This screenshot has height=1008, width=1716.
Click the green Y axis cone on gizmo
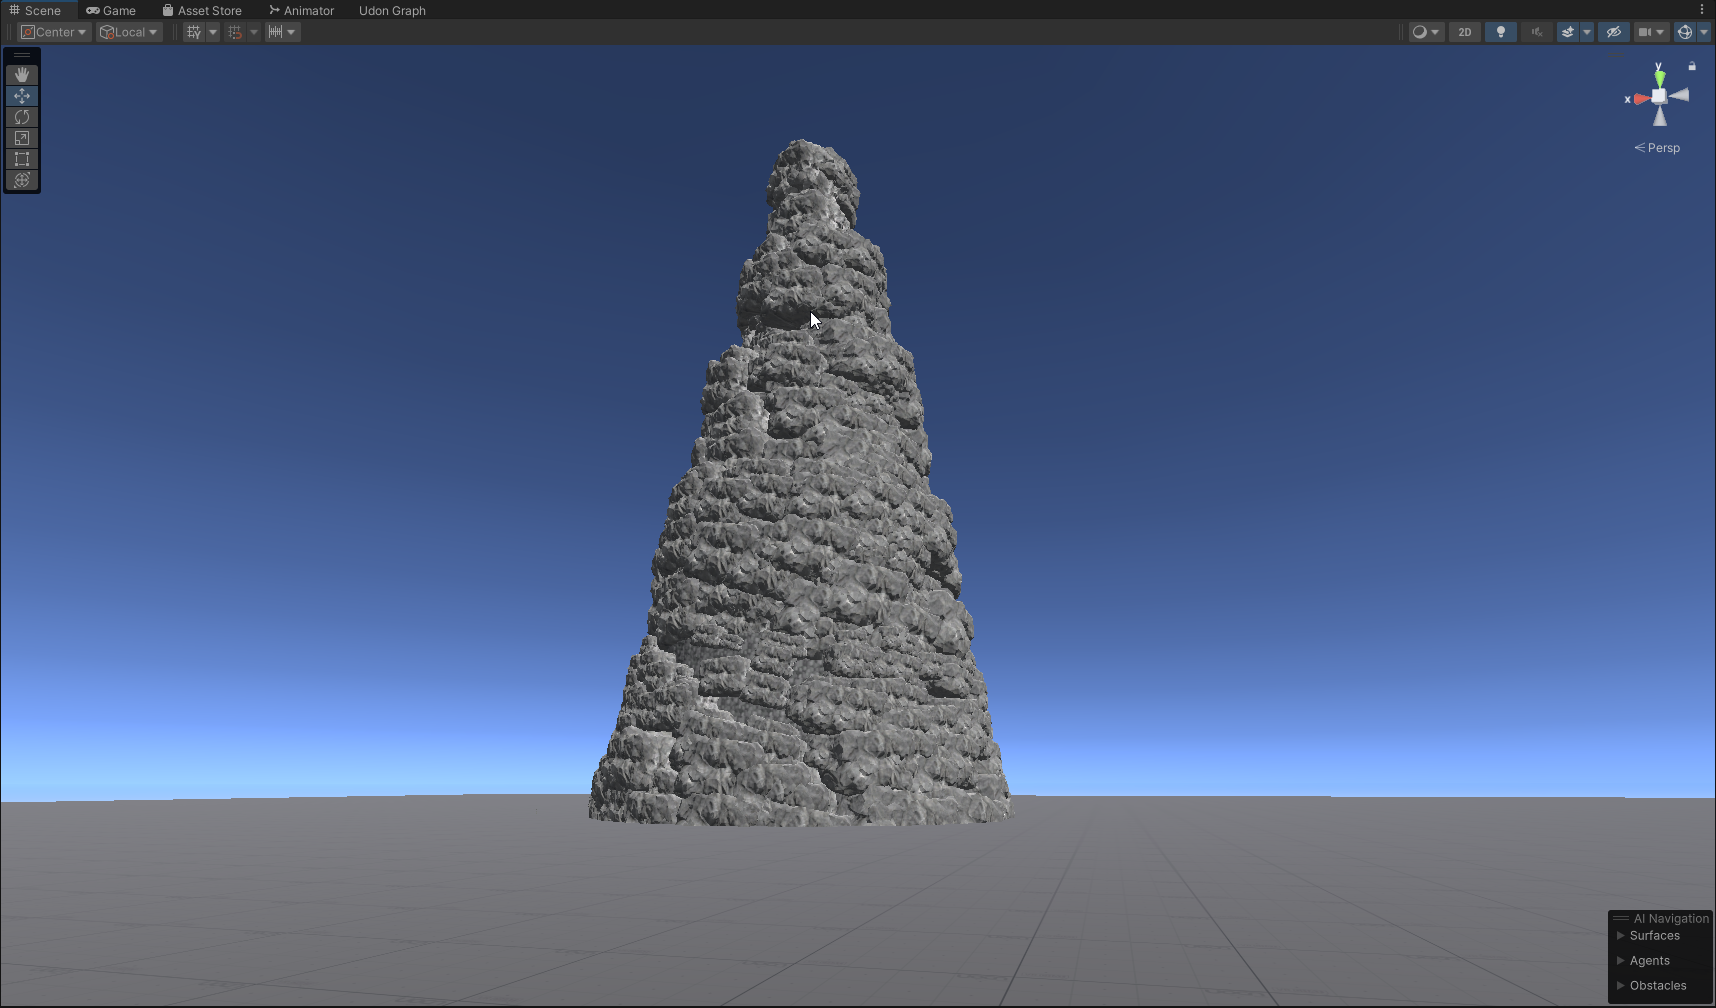click(1660, 77)
